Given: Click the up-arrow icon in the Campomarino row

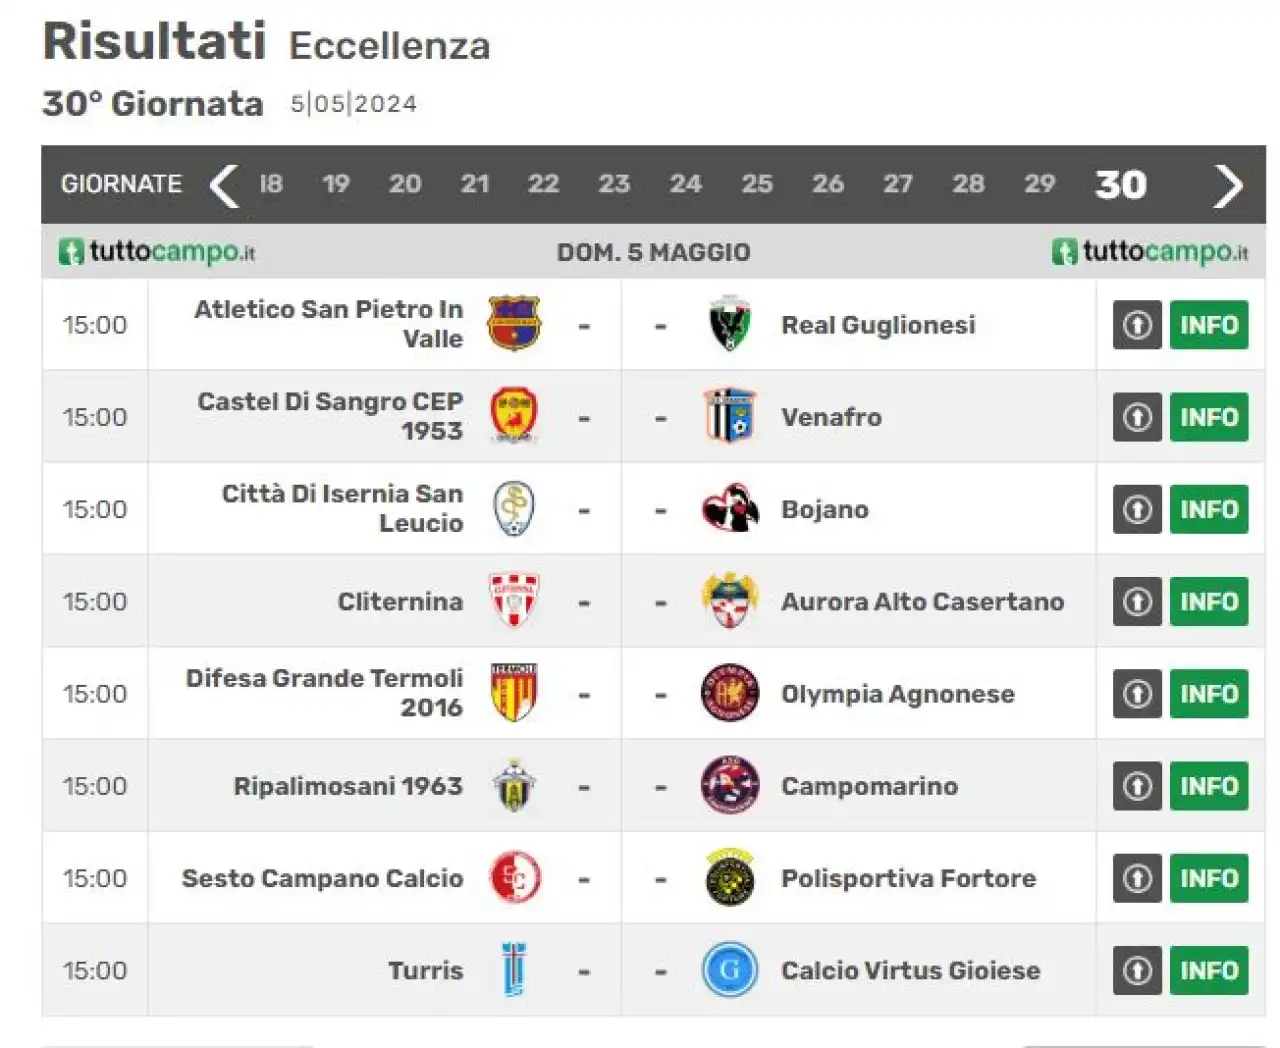Looking at the screenshot, I should click(x=1137, y=786).
